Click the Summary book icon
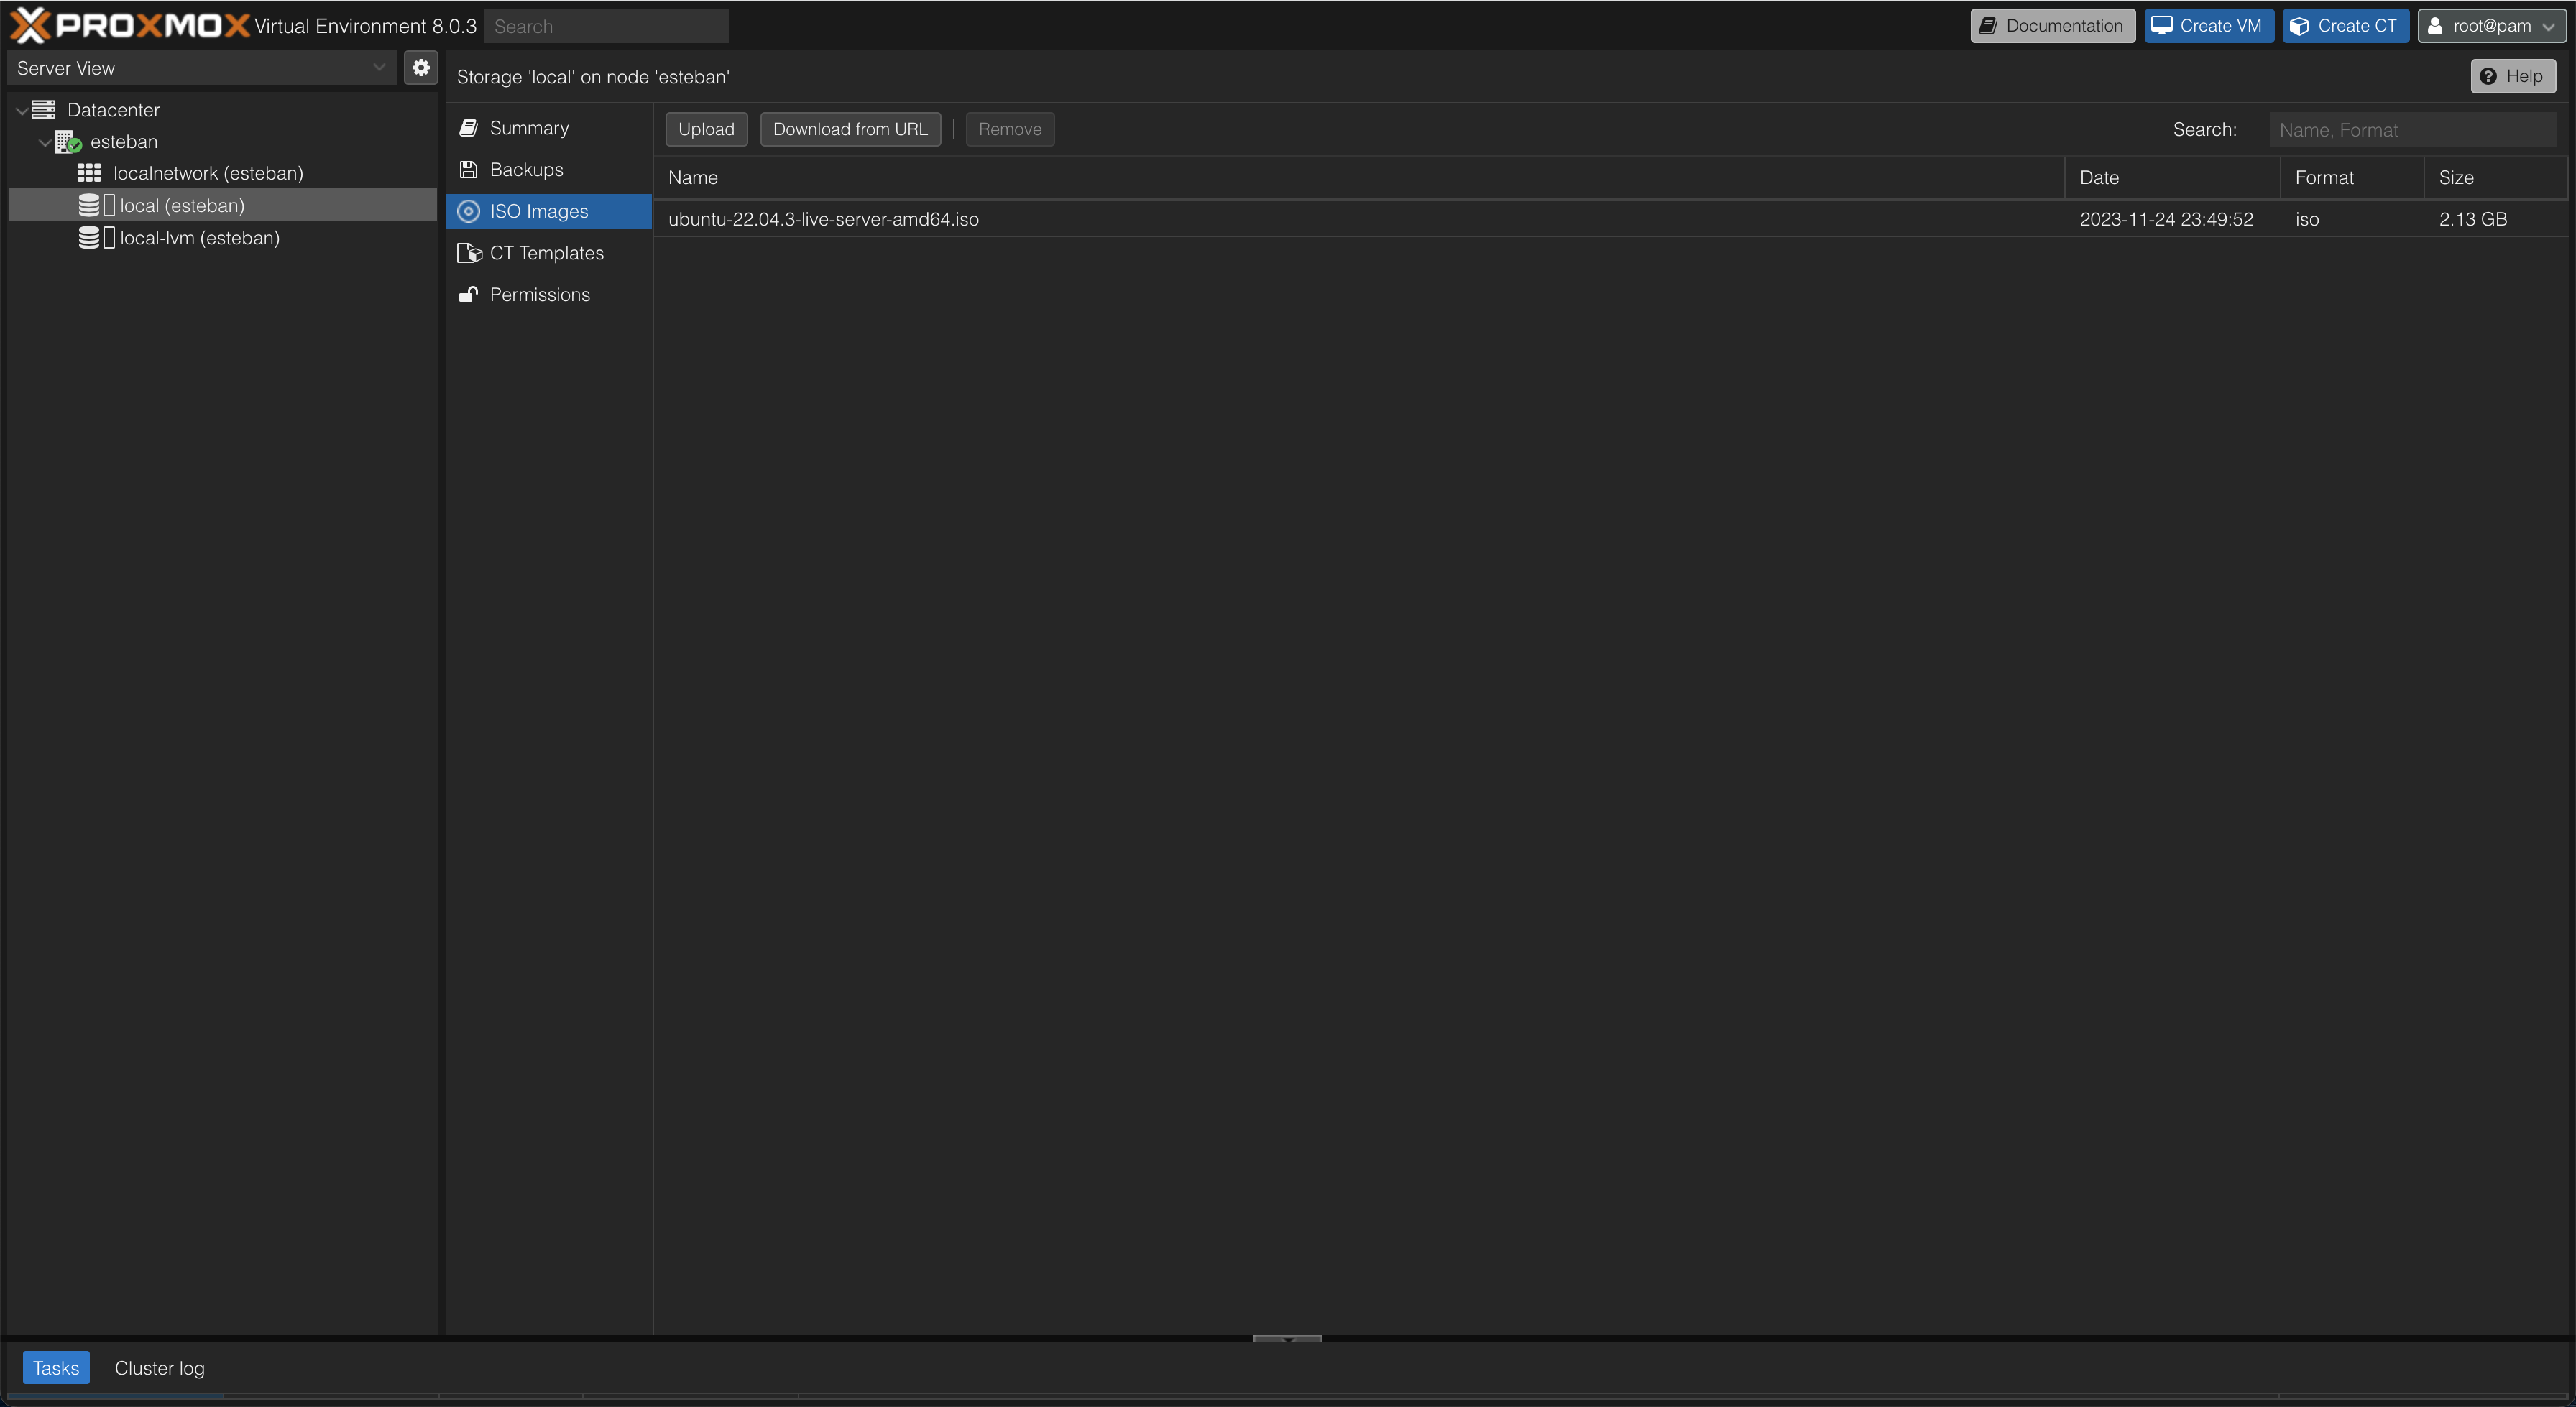Screen dimensions: 2576x1407 click(x=468, y=128)
